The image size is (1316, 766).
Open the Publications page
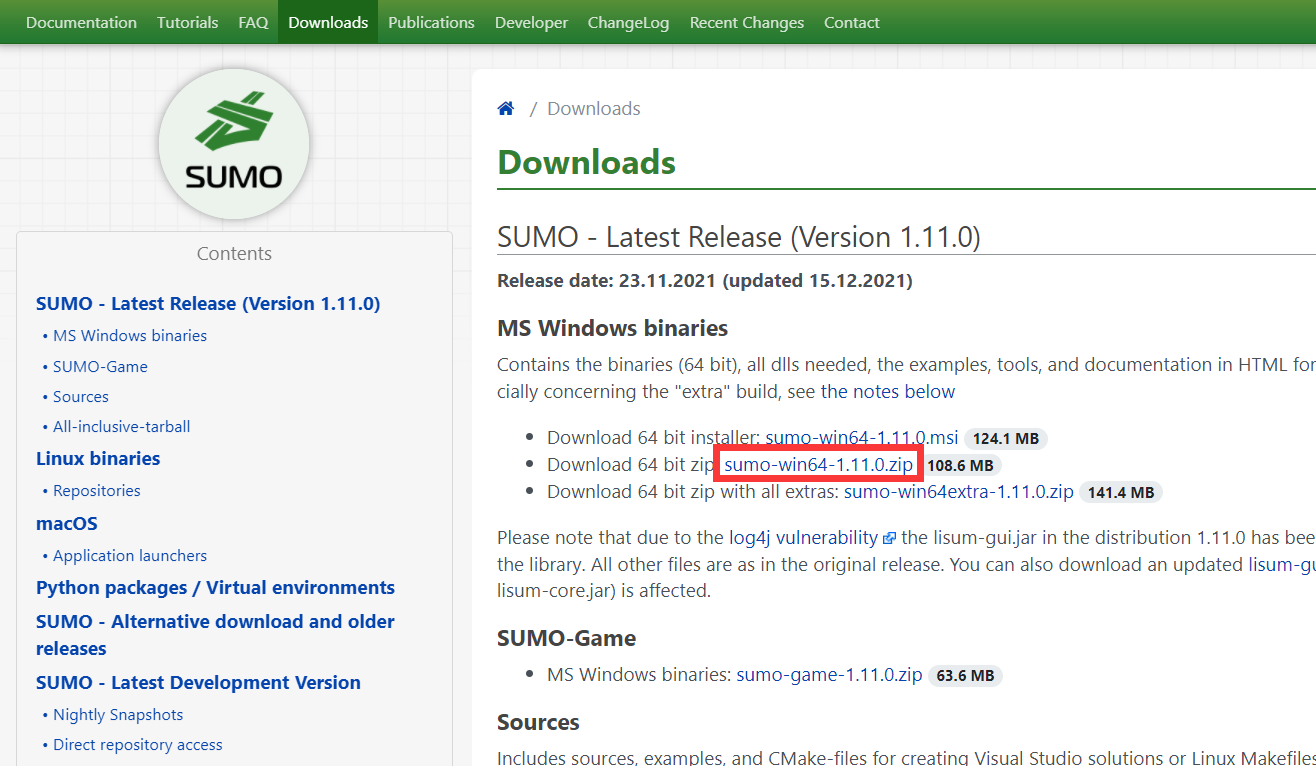pos(431,22)
